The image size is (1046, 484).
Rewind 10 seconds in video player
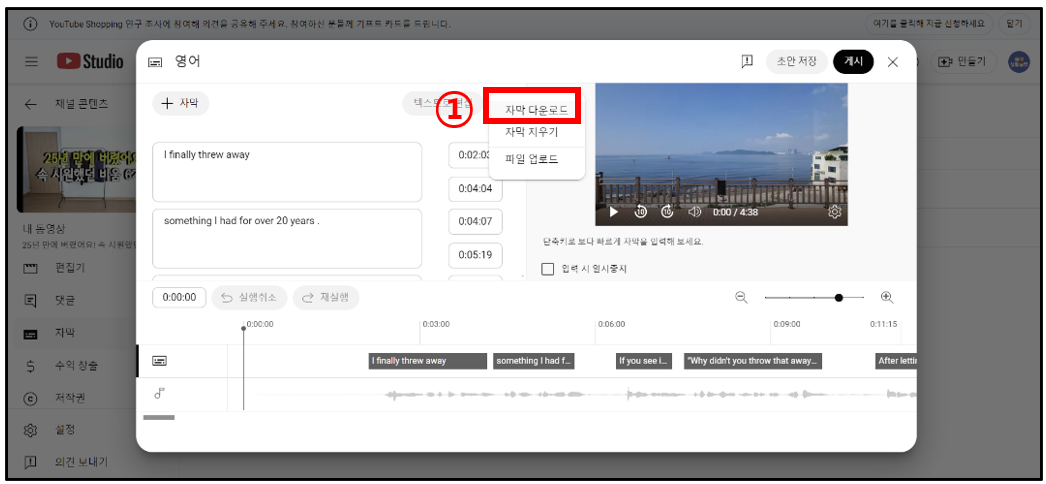pyautogui.click(x=640, y=212)
